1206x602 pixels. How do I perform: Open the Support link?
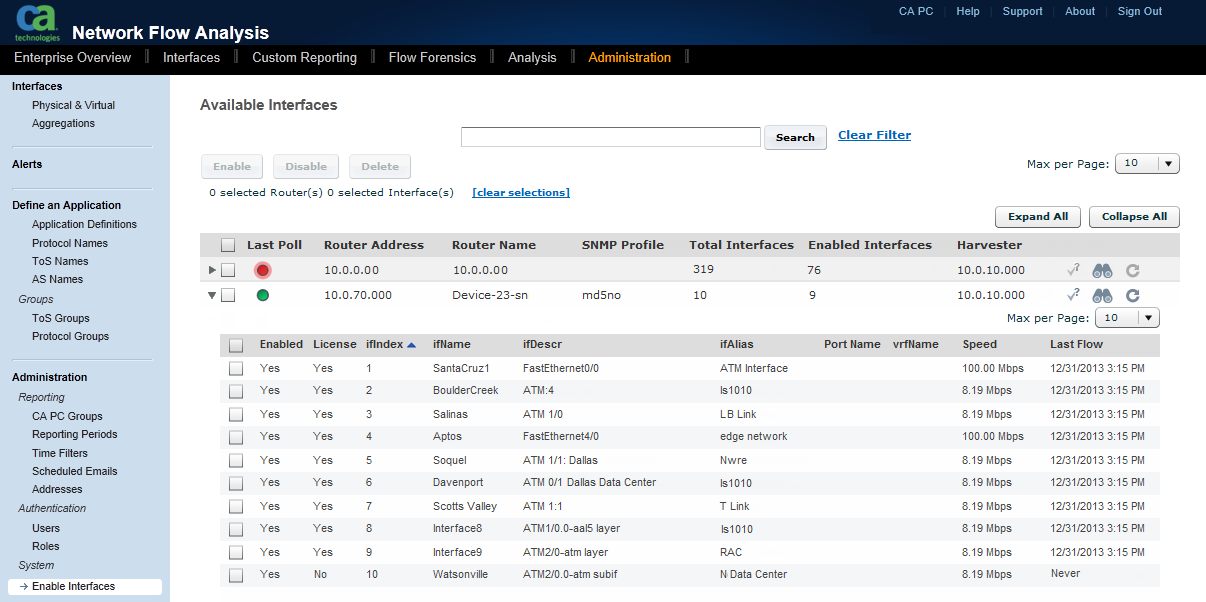(1022, 11)
